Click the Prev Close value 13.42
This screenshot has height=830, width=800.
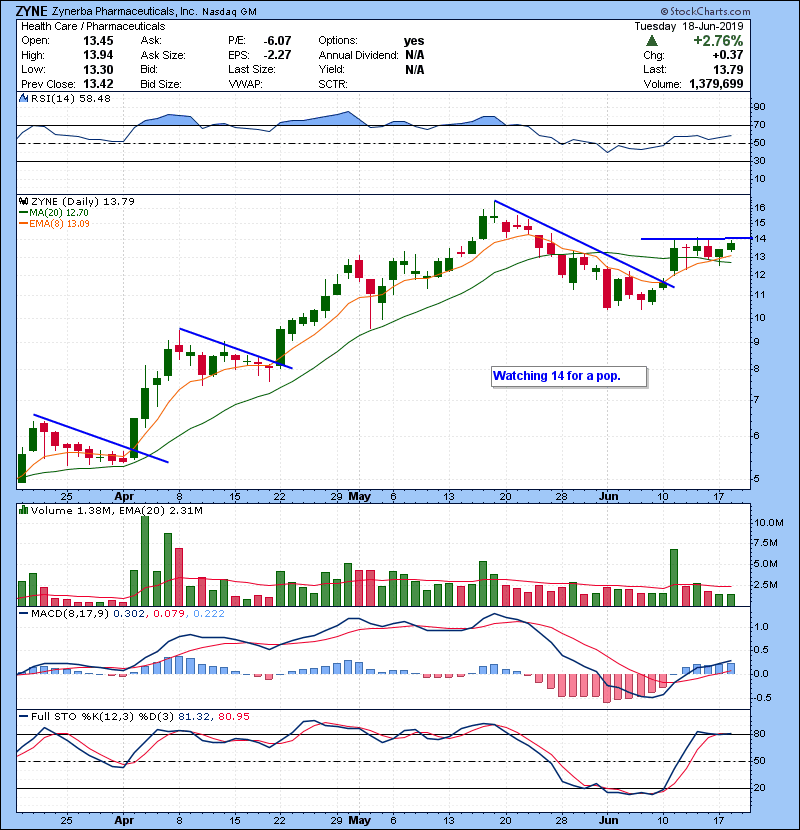(x=98, y=84)
